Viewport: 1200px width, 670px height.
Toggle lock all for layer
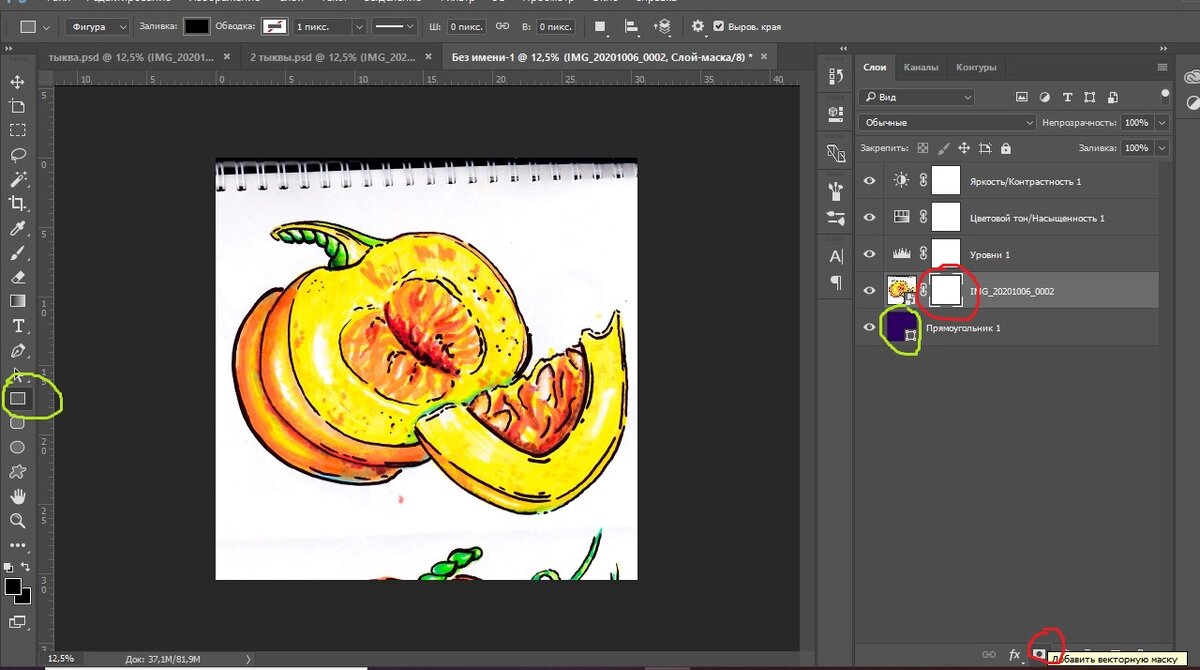coord(1005,148)
